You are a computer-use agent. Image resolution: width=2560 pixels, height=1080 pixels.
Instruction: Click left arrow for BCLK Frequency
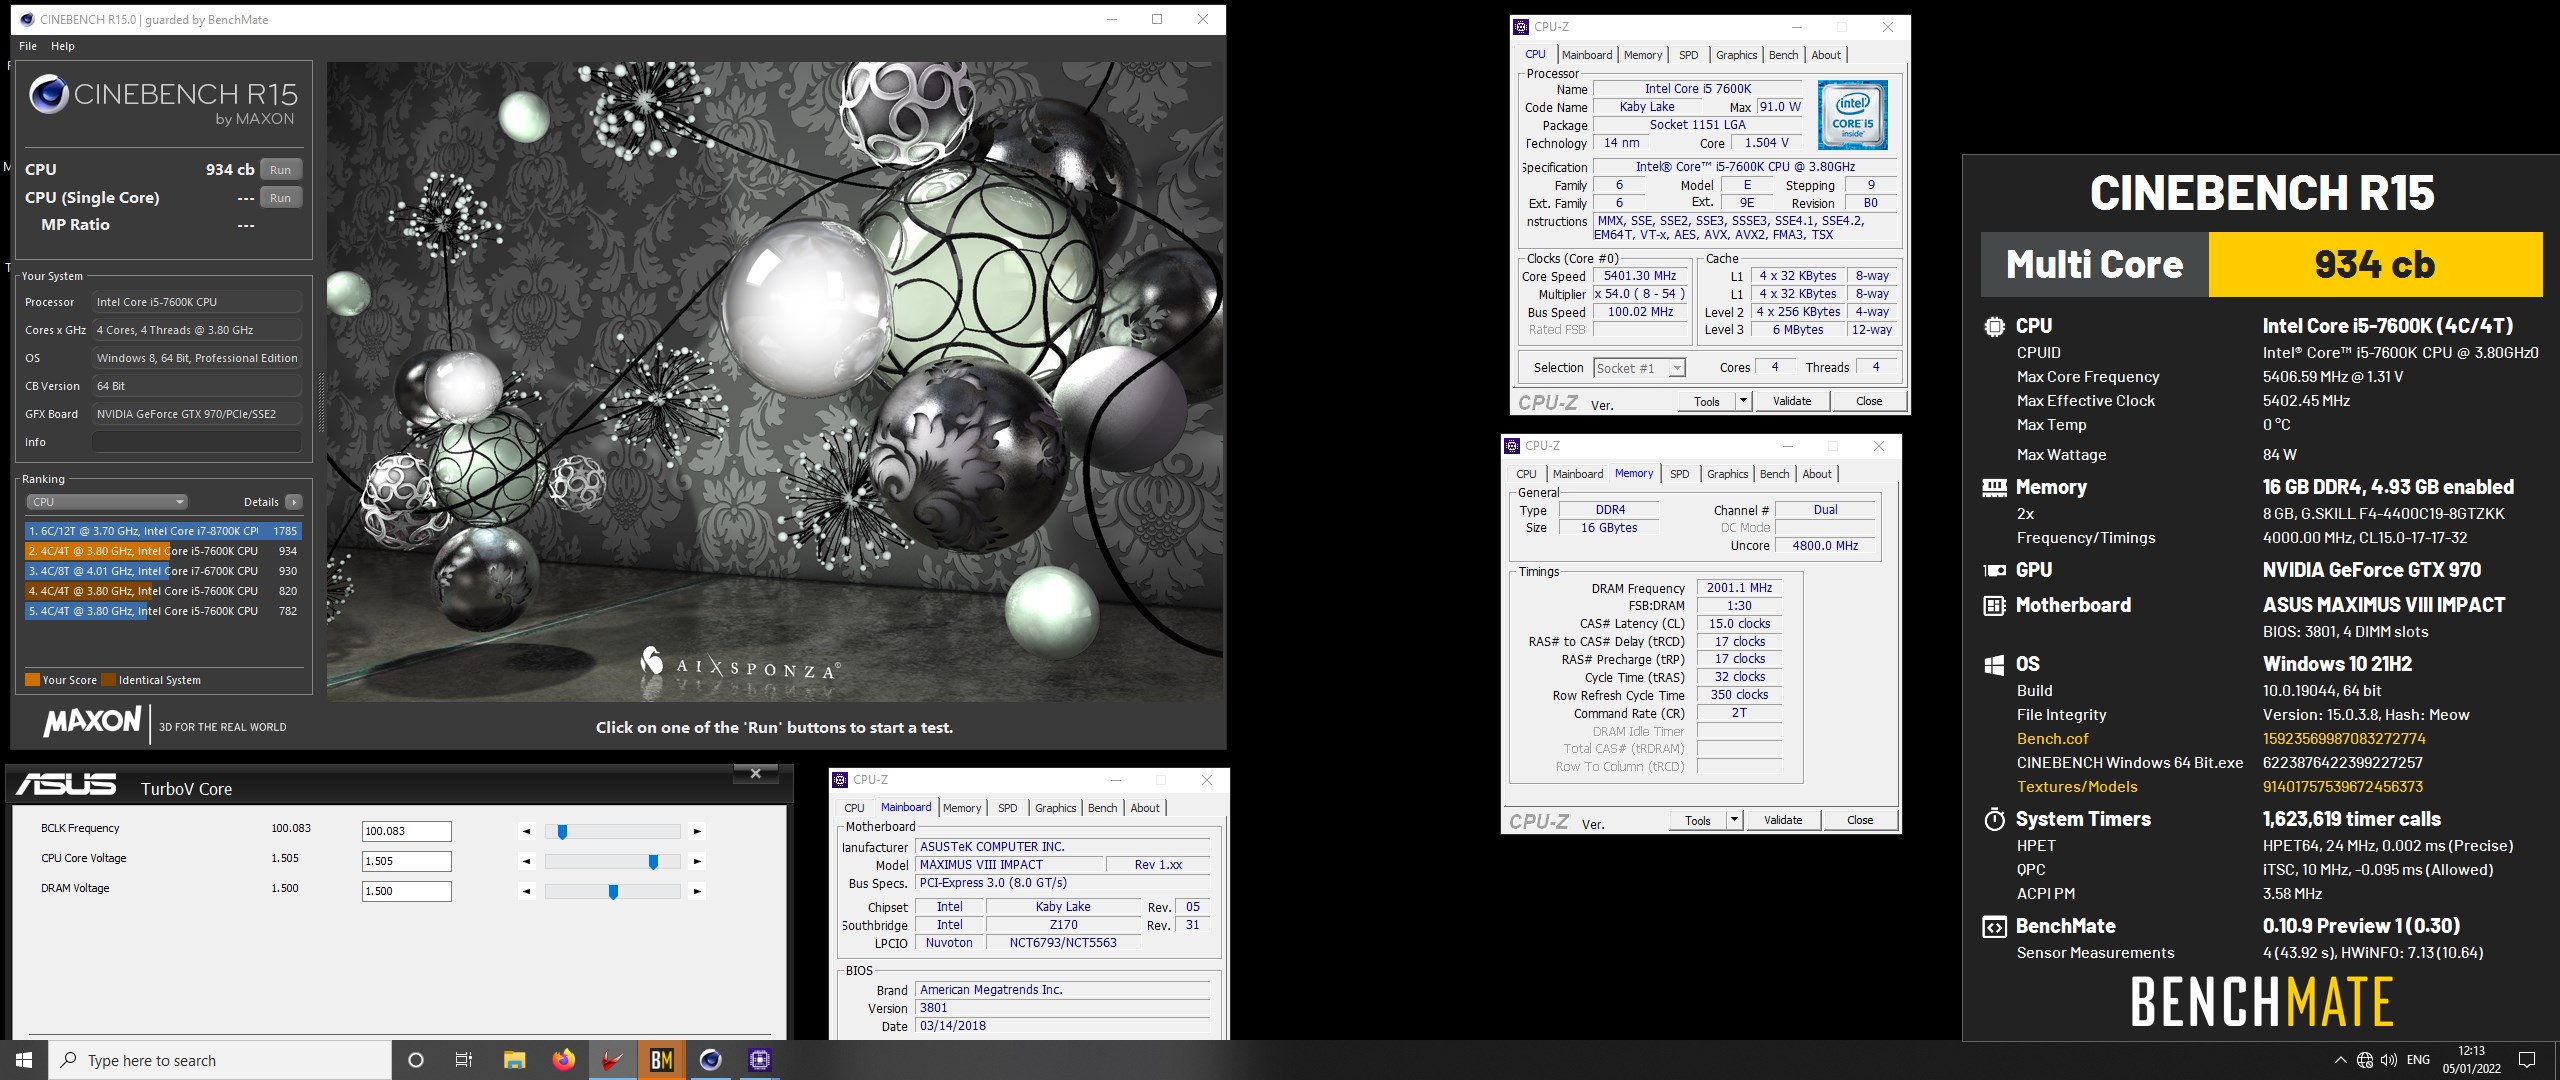click(527, 831)
